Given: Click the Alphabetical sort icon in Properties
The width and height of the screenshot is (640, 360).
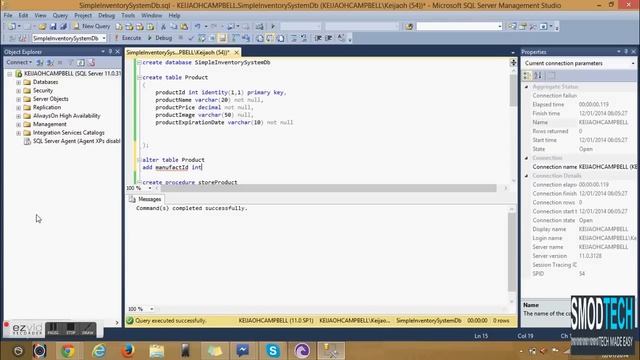Looking at the screenshot, I should tap(538, 76).
